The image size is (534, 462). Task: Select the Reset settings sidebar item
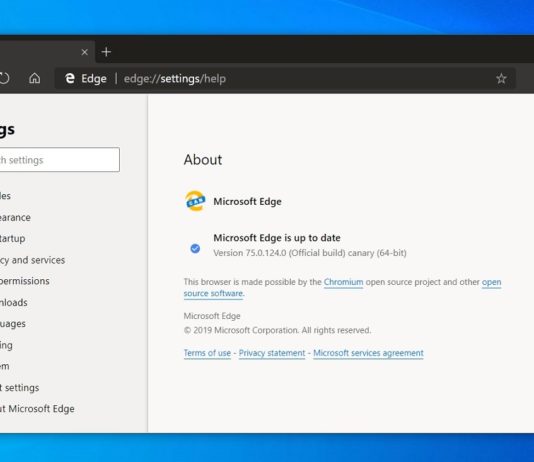[19, 387]
